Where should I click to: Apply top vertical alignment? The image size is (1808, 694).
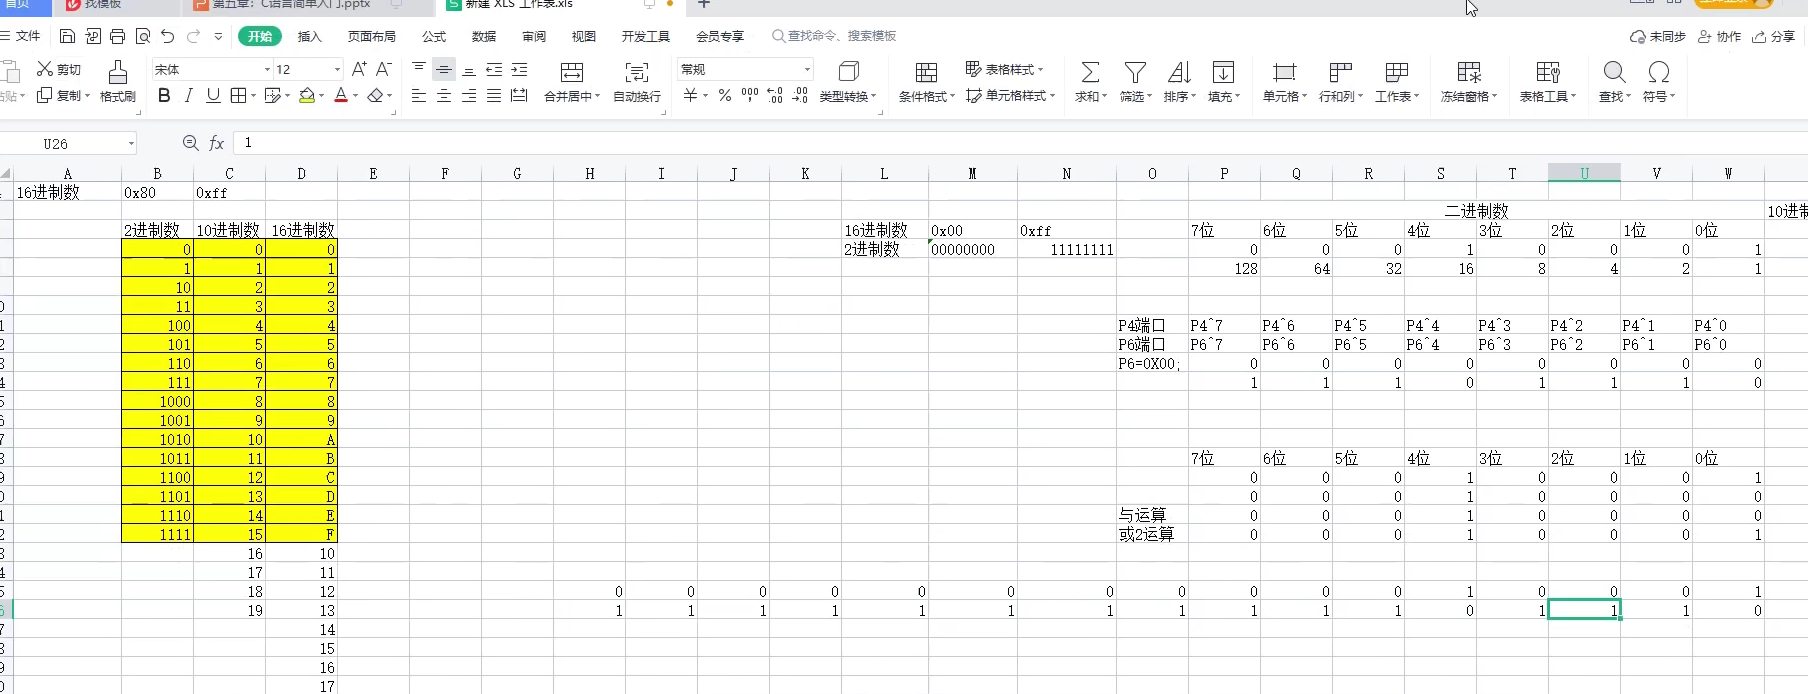[419, 69]
